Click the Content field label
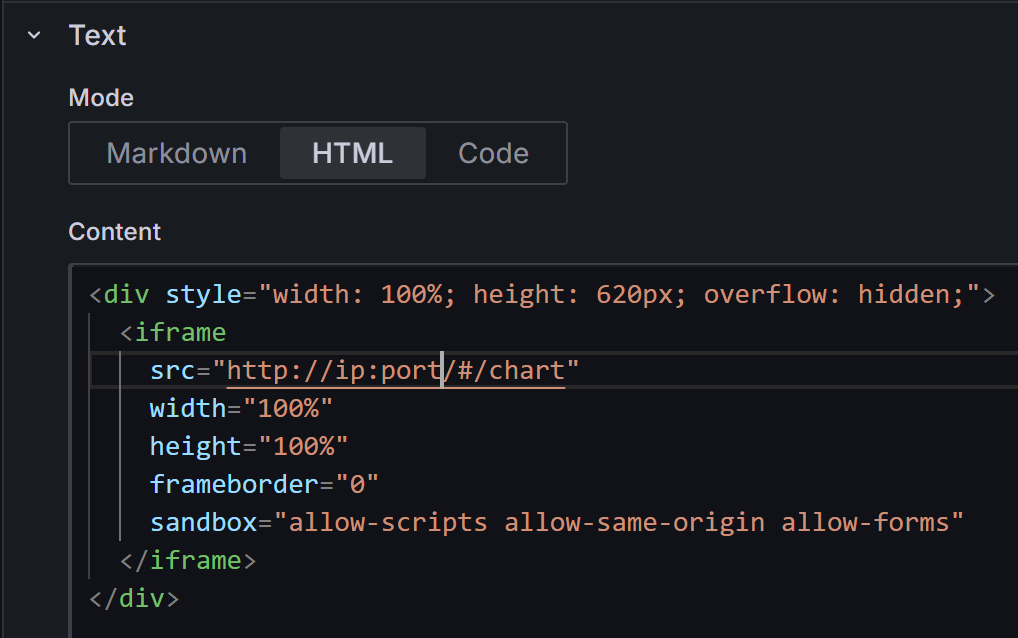 [114, 231]
